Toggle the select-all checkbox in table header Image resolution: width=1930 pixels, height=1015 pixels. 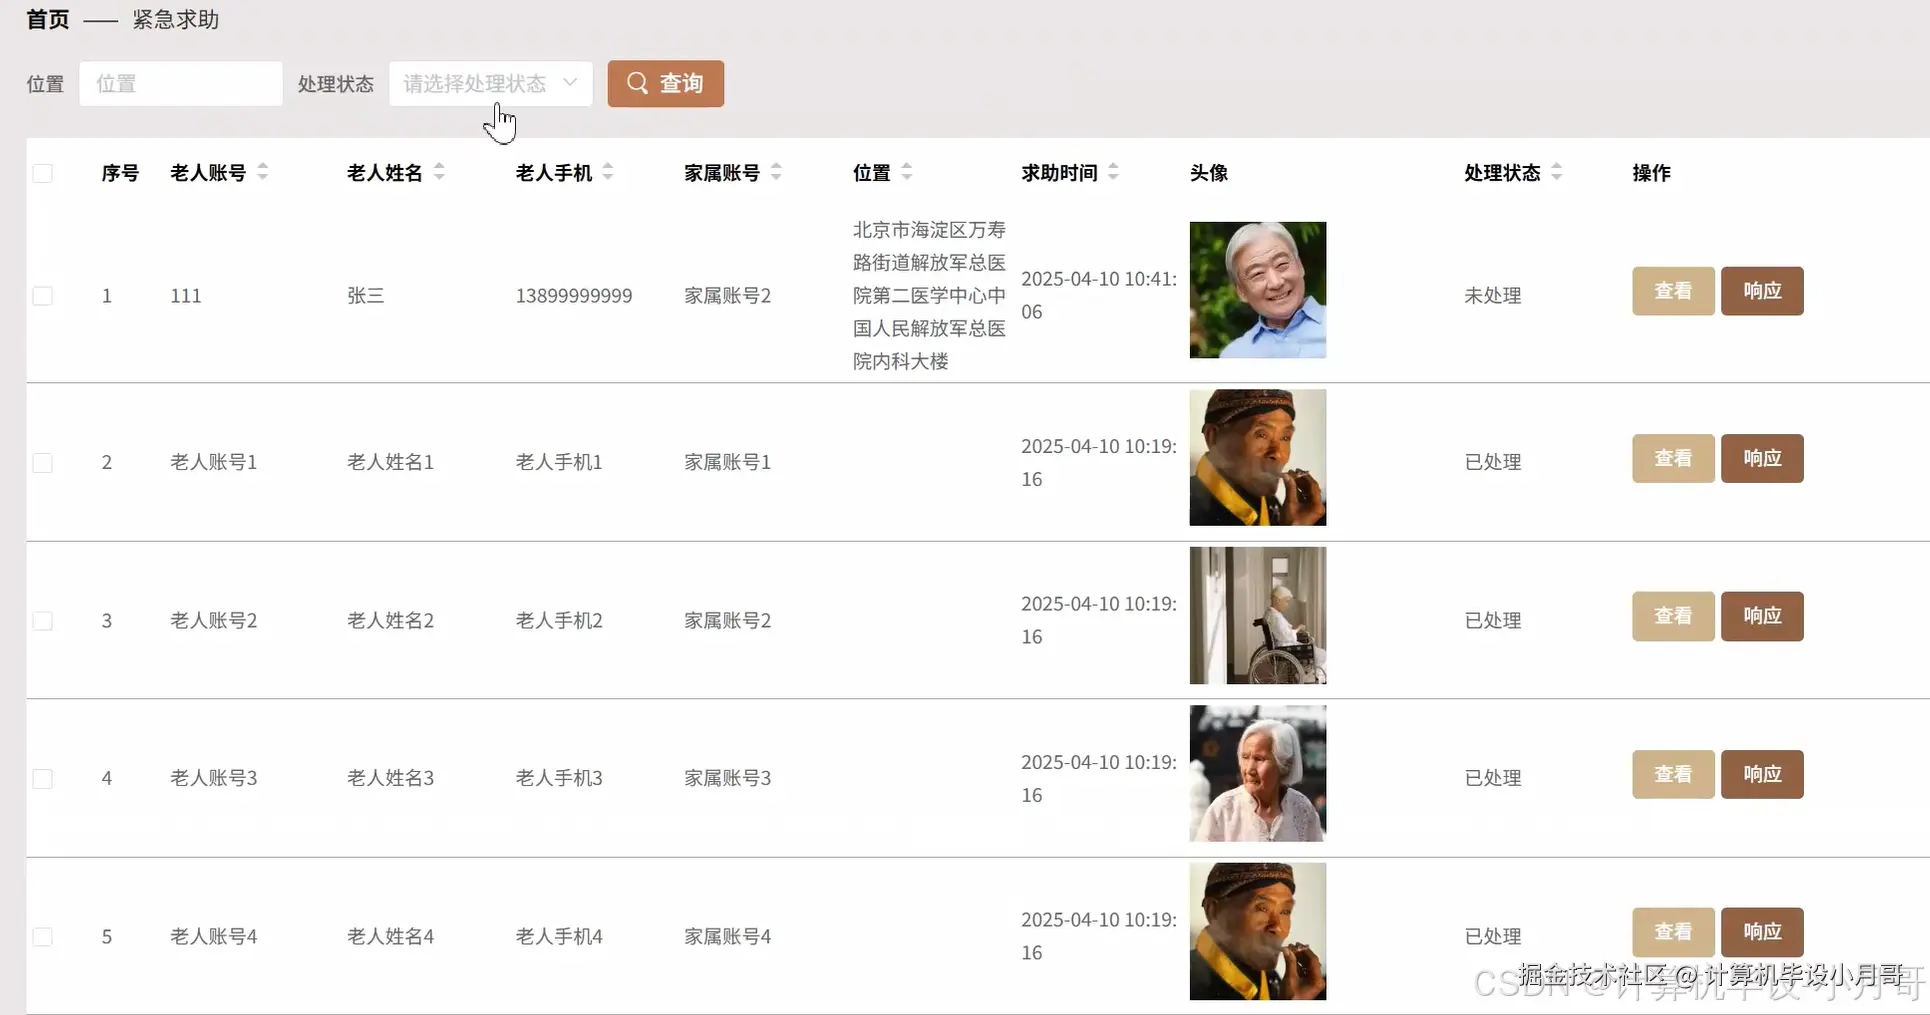[x=42, y=173]
